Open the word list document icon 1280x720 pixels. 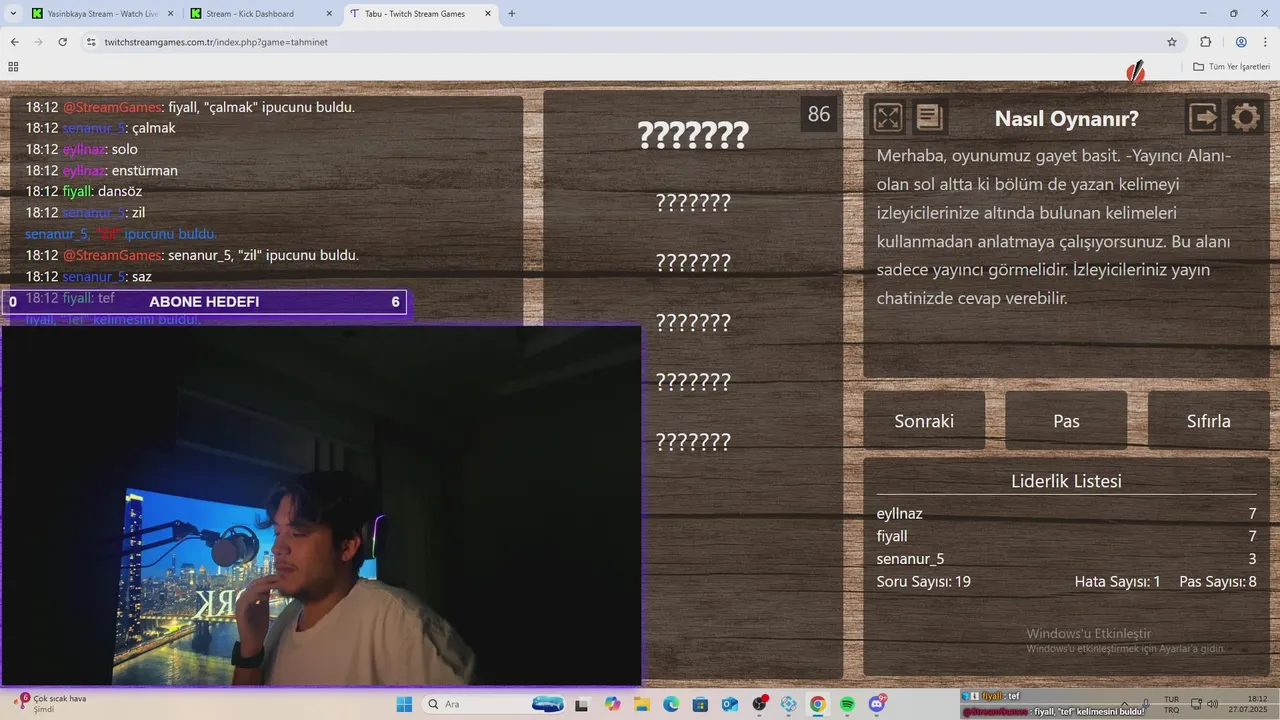929,118
